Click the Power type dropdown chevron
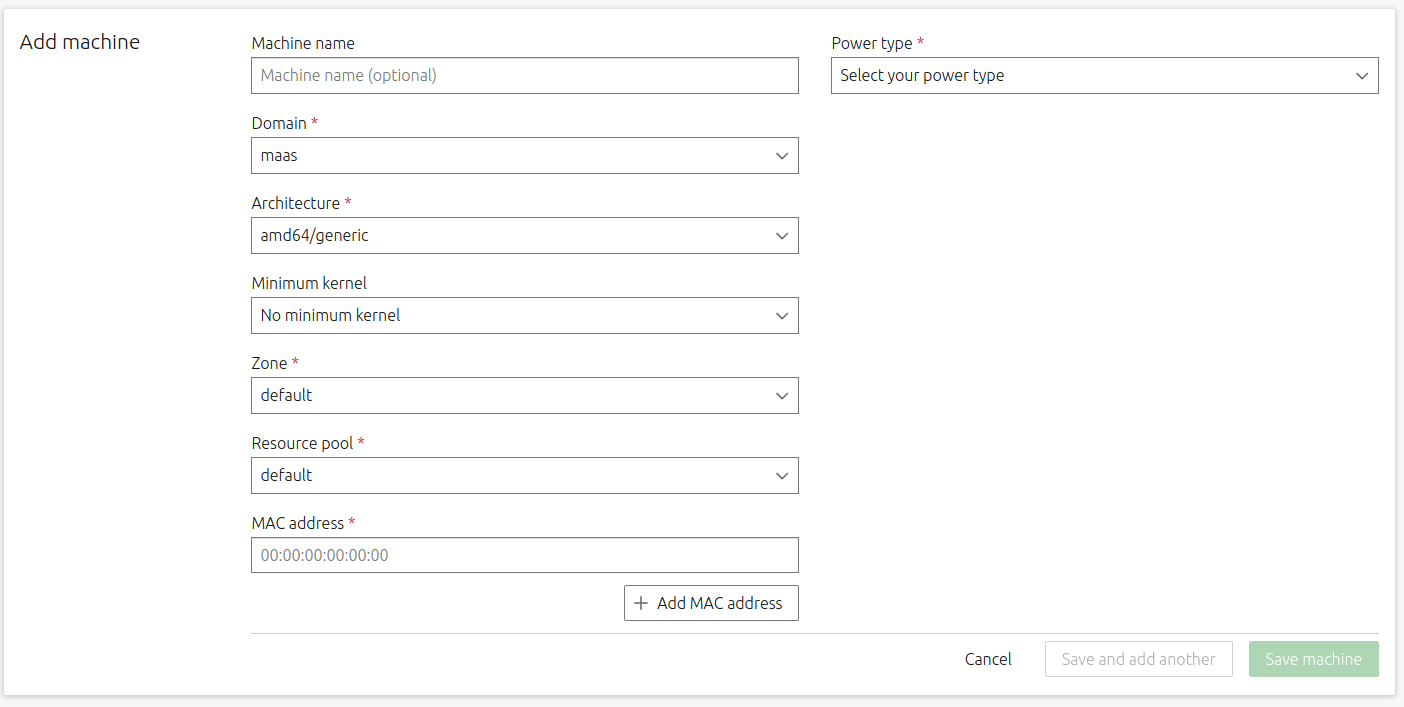This screenshot has height=707, width=1404. point(1361,75)
